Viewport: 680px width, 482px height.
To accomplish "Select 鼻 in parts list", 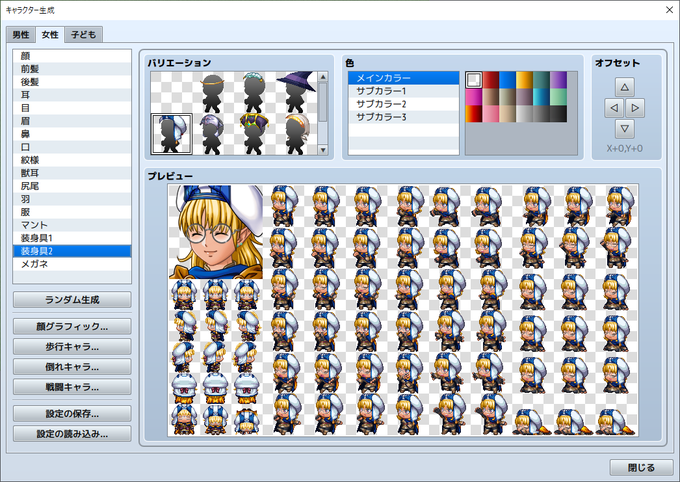I will click(72, 134).
